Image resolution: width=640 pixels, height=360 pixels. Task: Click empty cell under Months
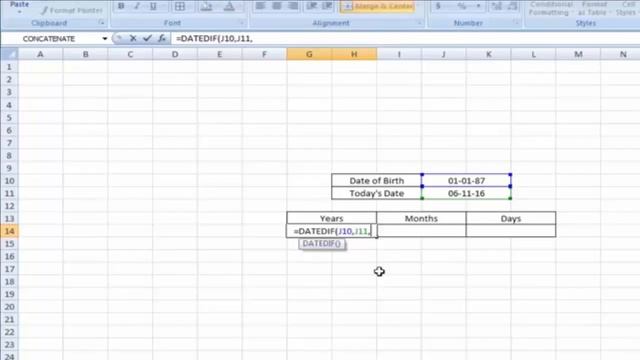[x=421, y=231]
